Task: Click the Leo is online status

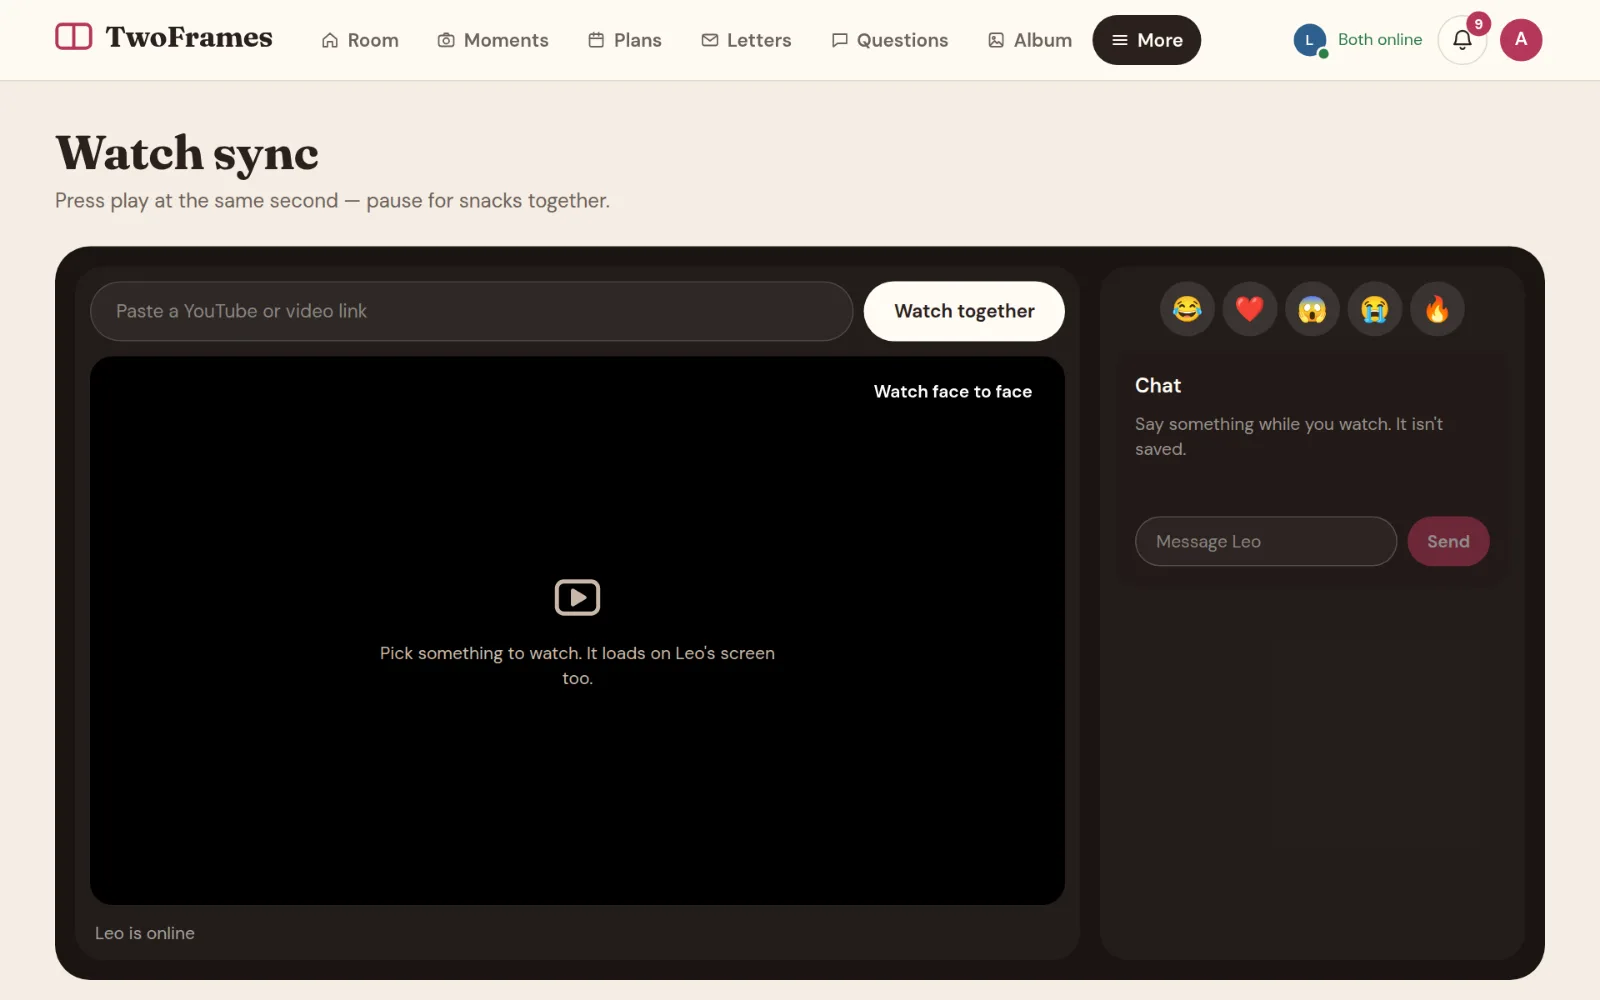Action: click(145, 933)
